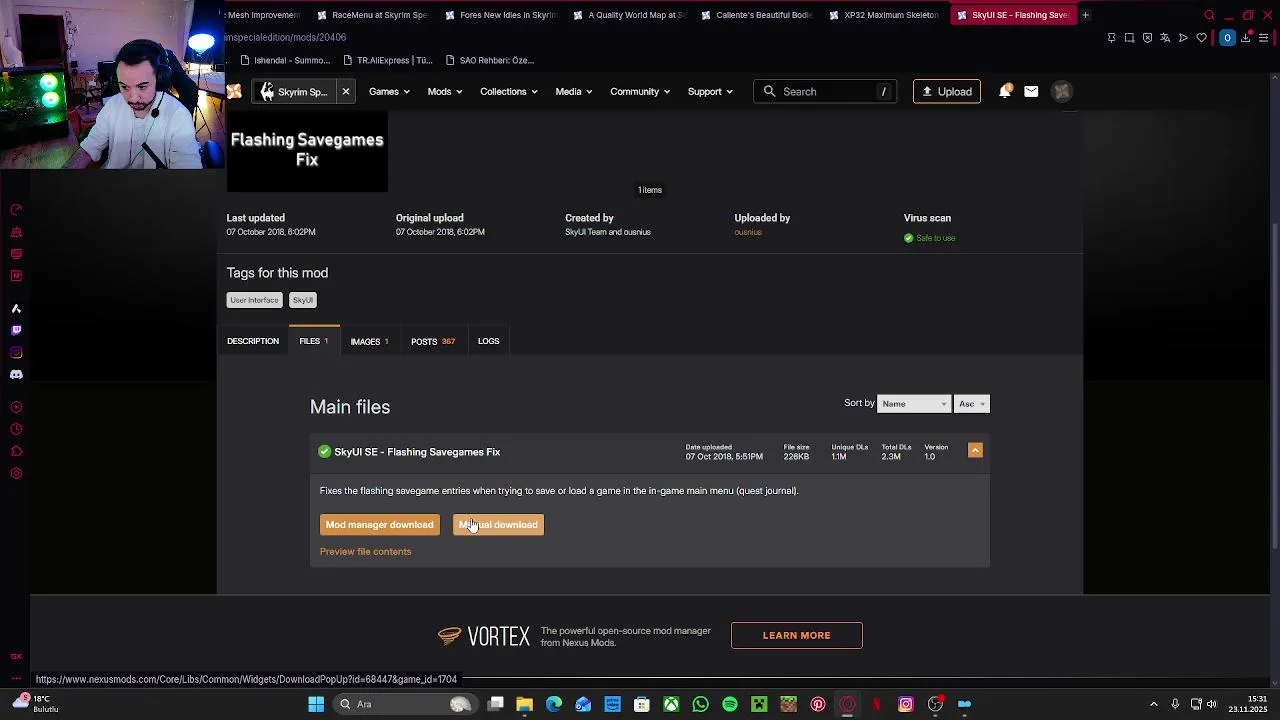Open the Aria AI sidebar icon

pos(16,308)
